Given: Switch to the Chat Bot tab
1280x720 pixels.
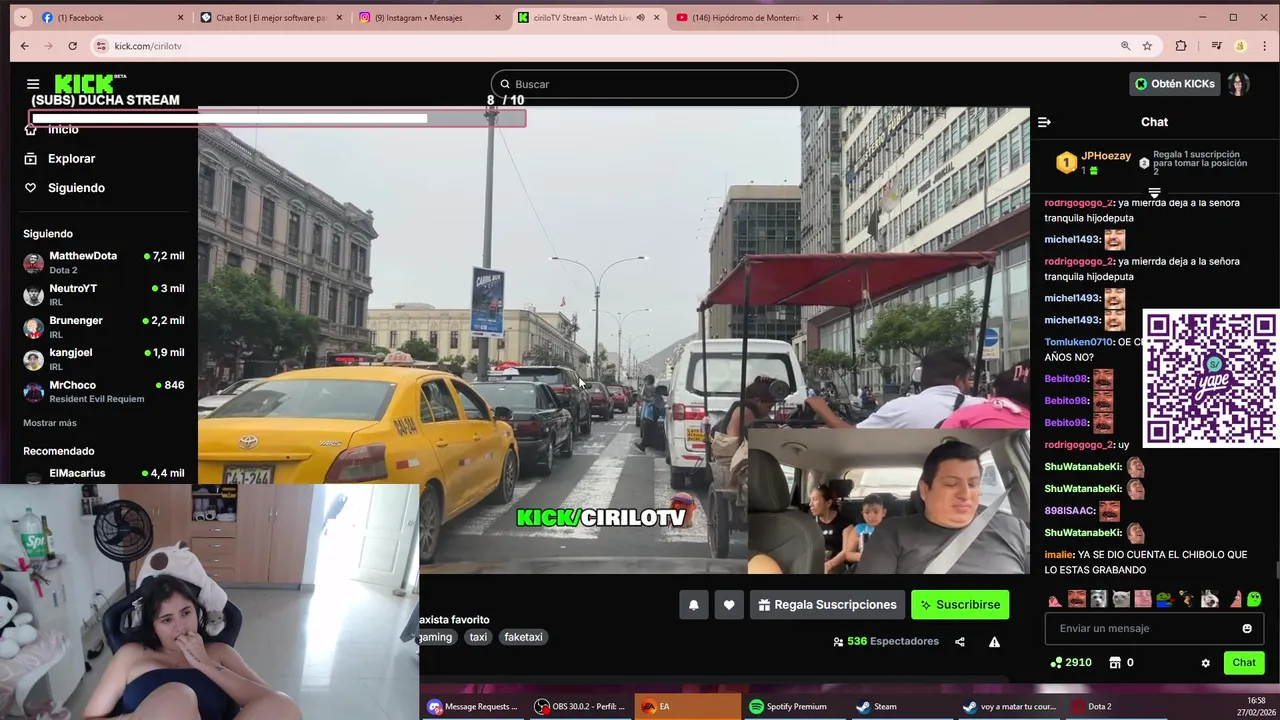Looking at the screenshot, I should (270, 17).
